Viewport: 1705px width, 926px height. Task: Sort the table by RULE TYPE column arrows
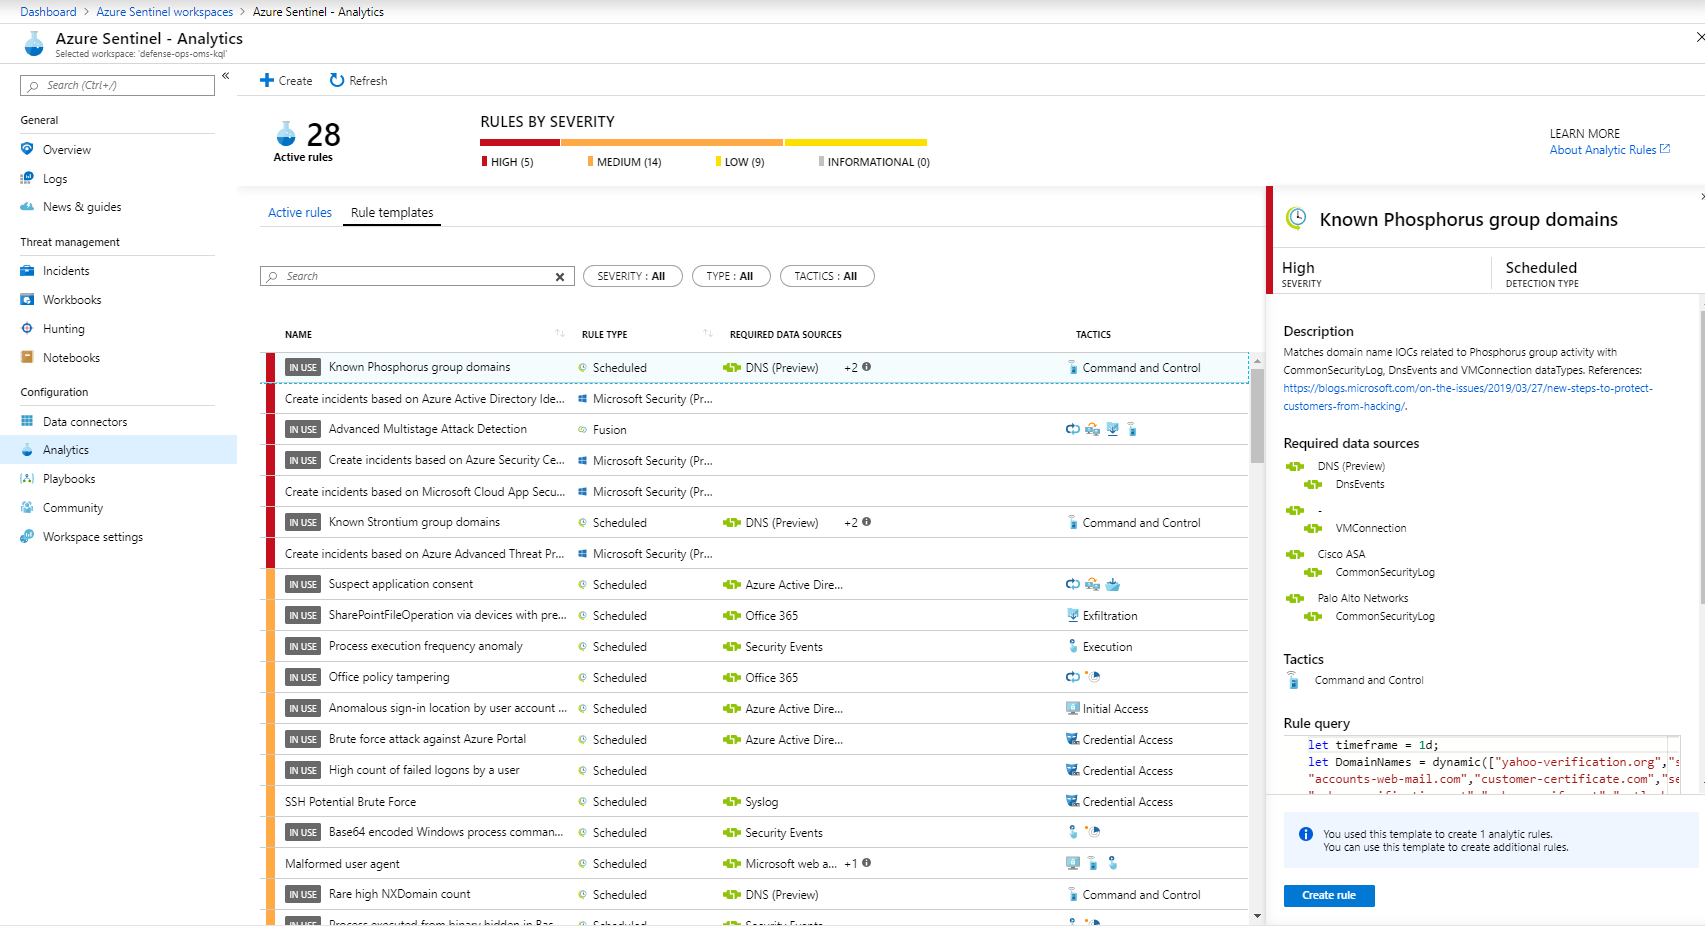coord(708,334)
